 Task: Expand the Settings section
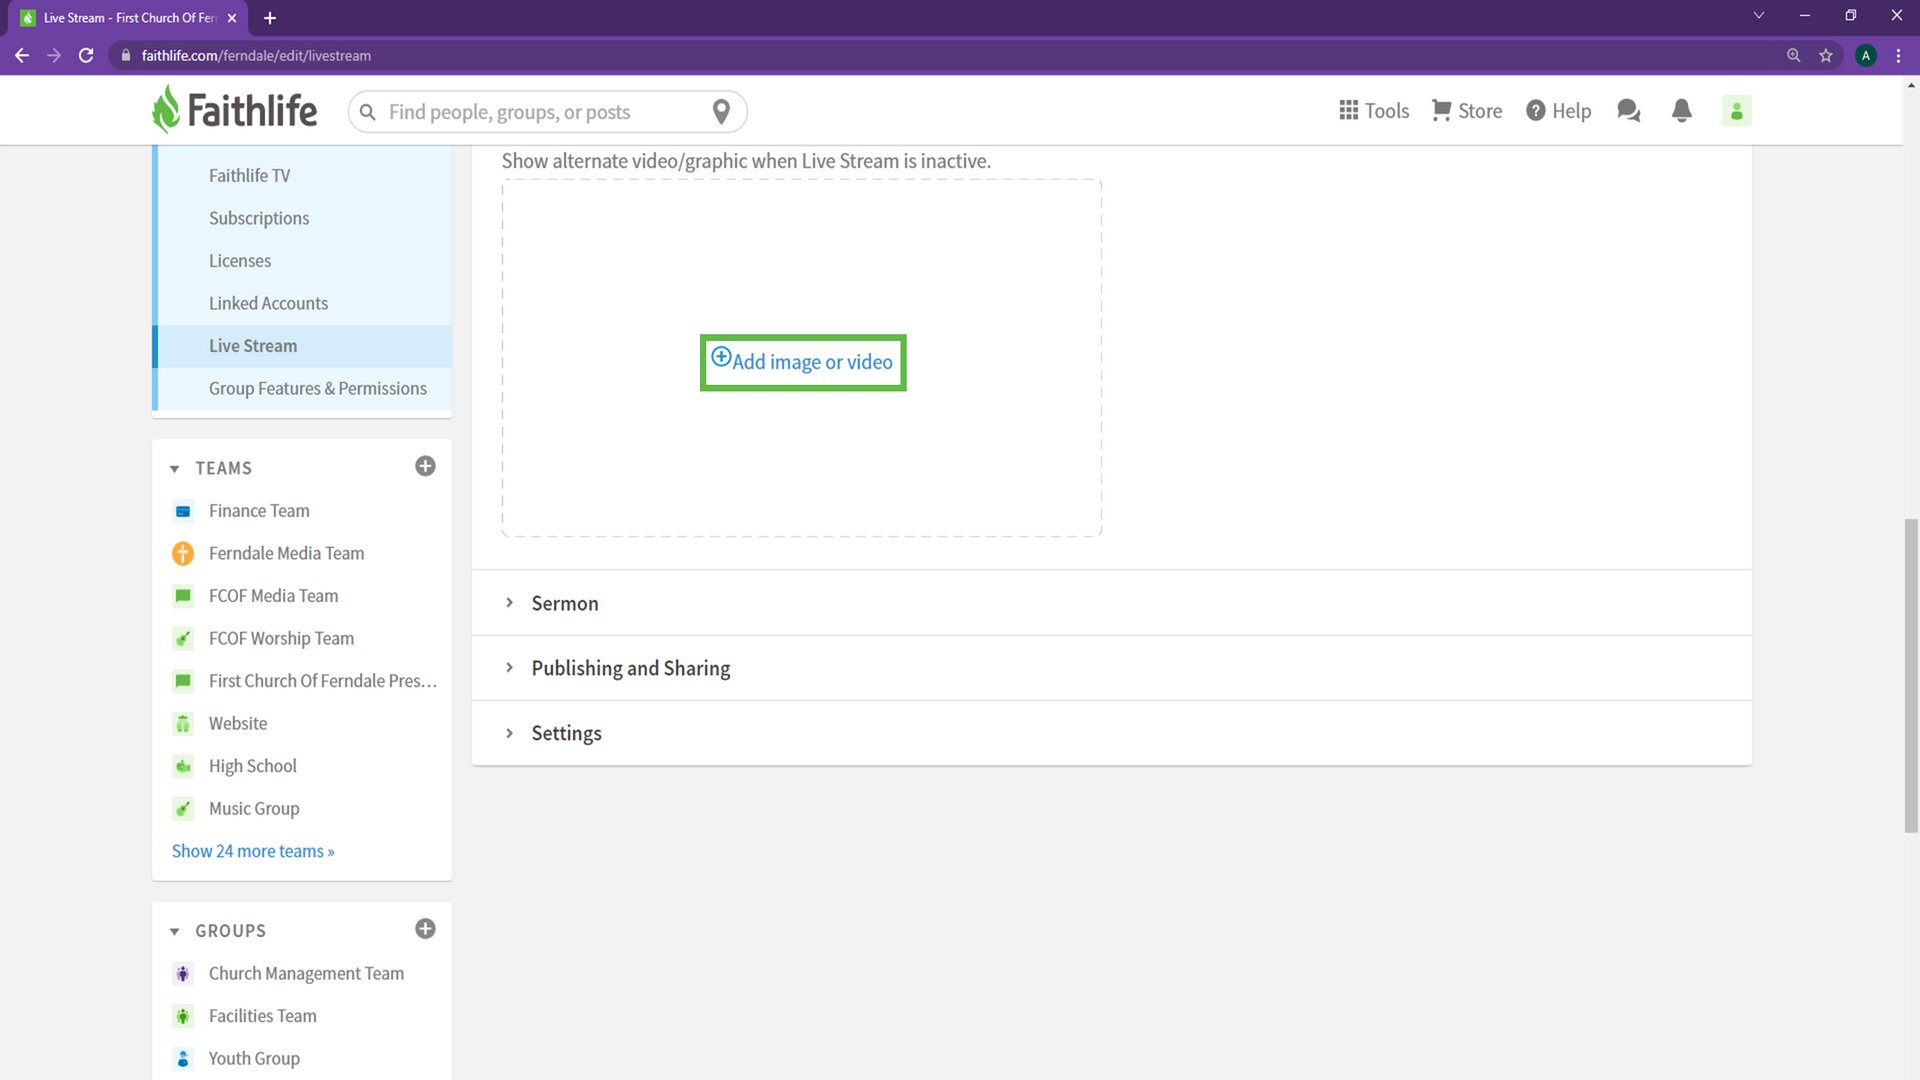[x=1111, y=733]
